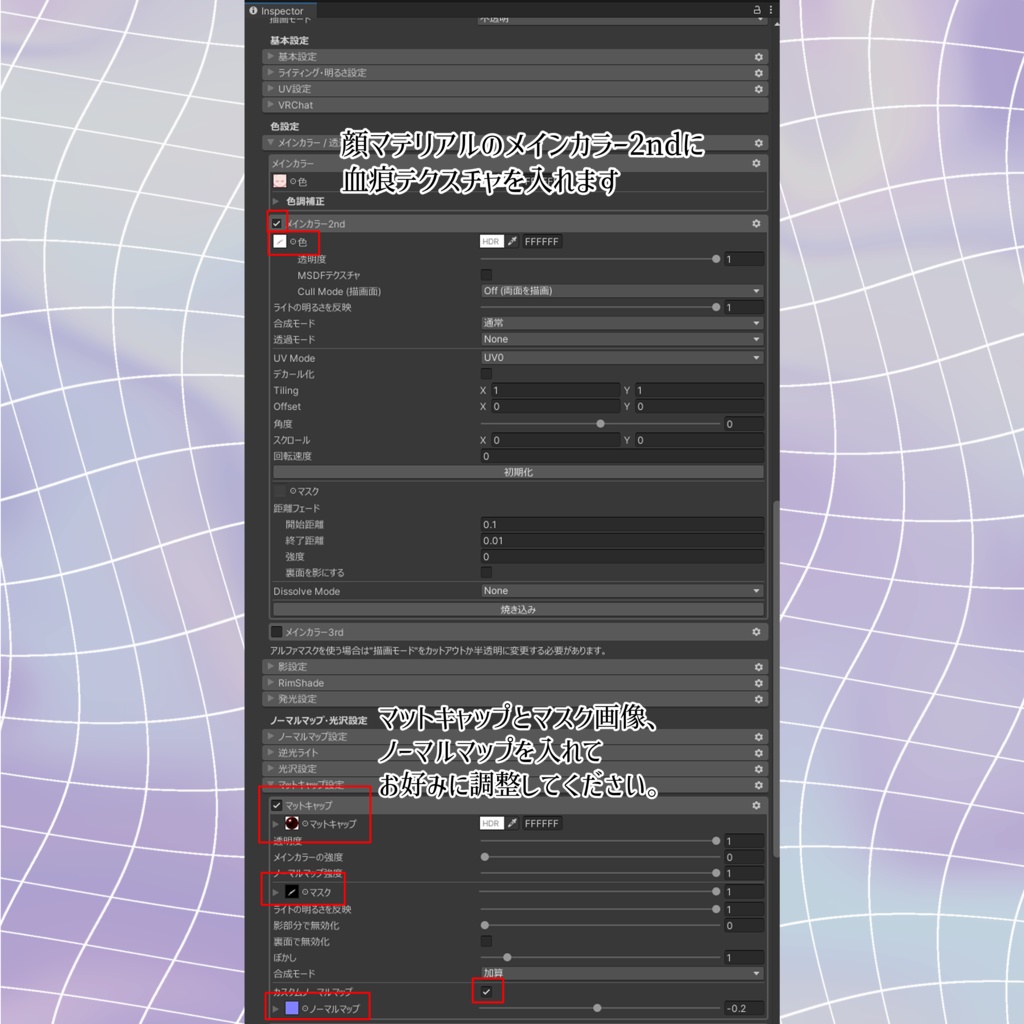
Task: Open gear menu for ノーマルマップ設定
Action: (x=758, y=737)
